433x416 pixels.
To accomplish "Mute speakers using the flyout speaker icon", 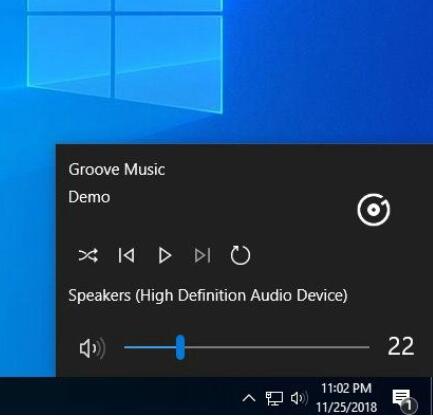I will pyautogui.click(x=92, y=348).
